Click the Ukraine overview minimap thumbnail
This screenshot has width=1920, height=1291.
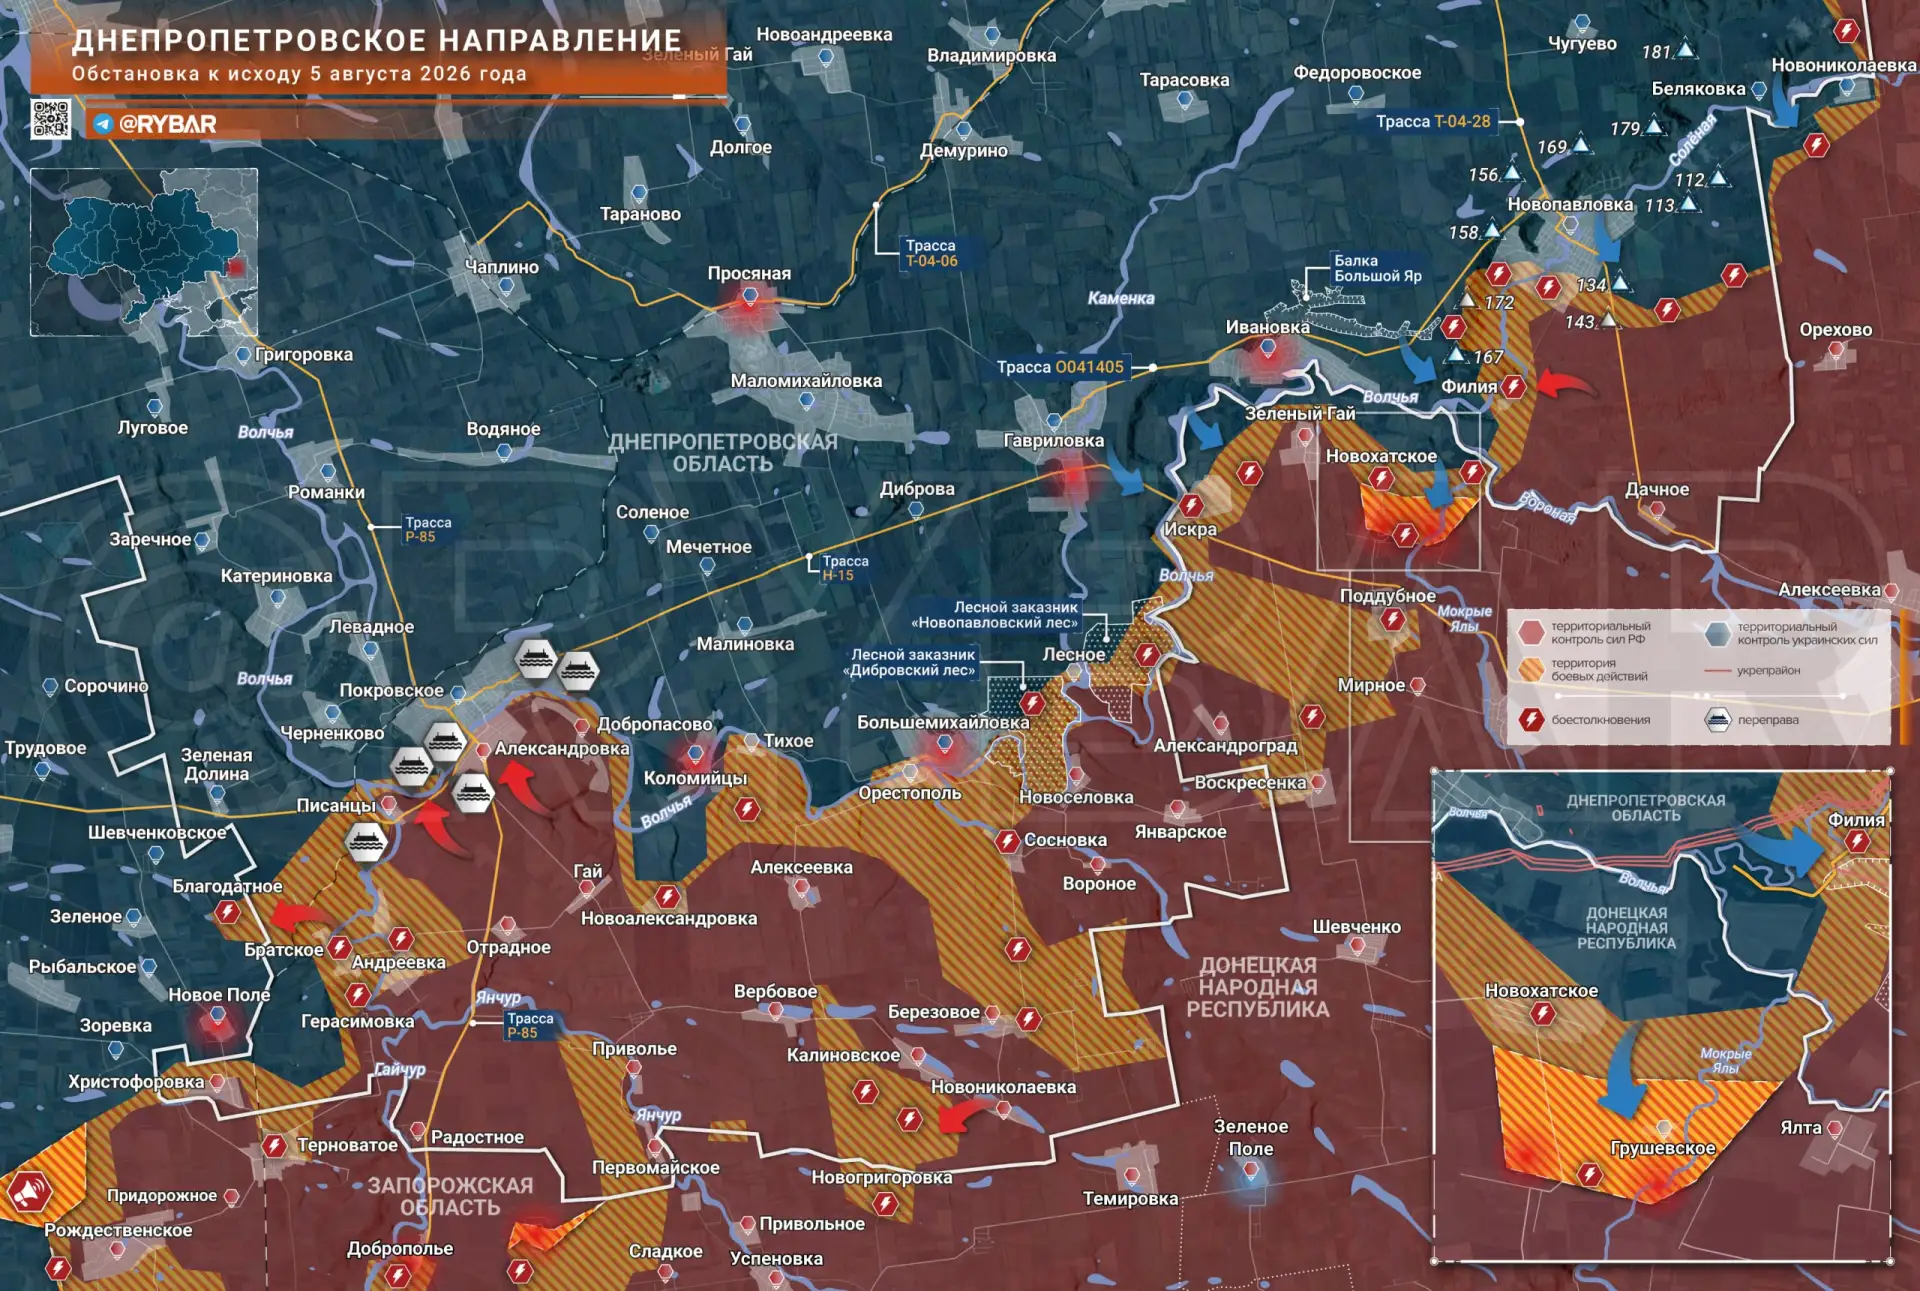[144, 252]
